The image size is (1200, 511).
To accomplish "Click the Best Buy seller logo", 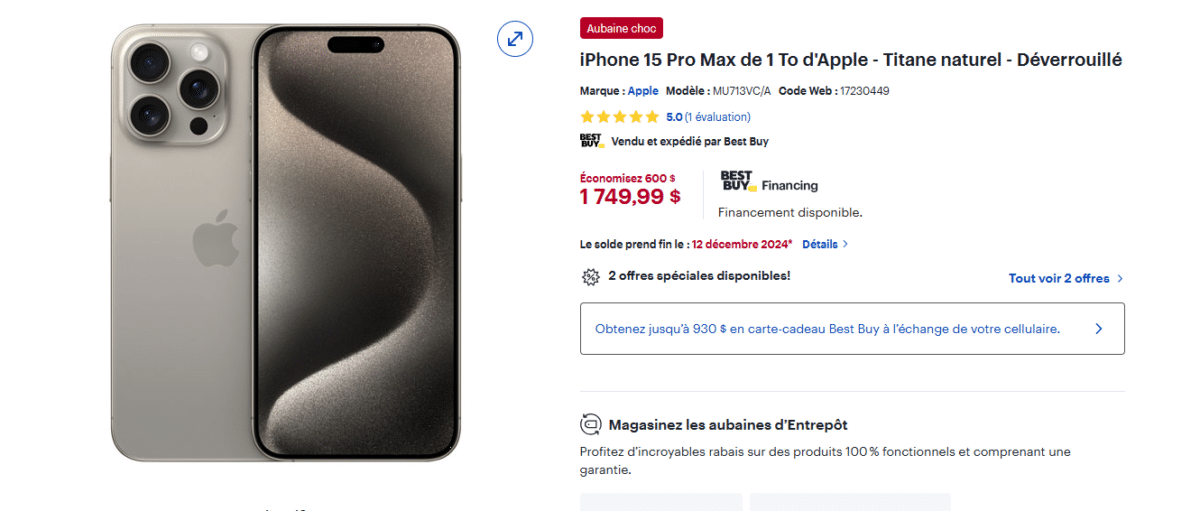I will coord(592,141).
